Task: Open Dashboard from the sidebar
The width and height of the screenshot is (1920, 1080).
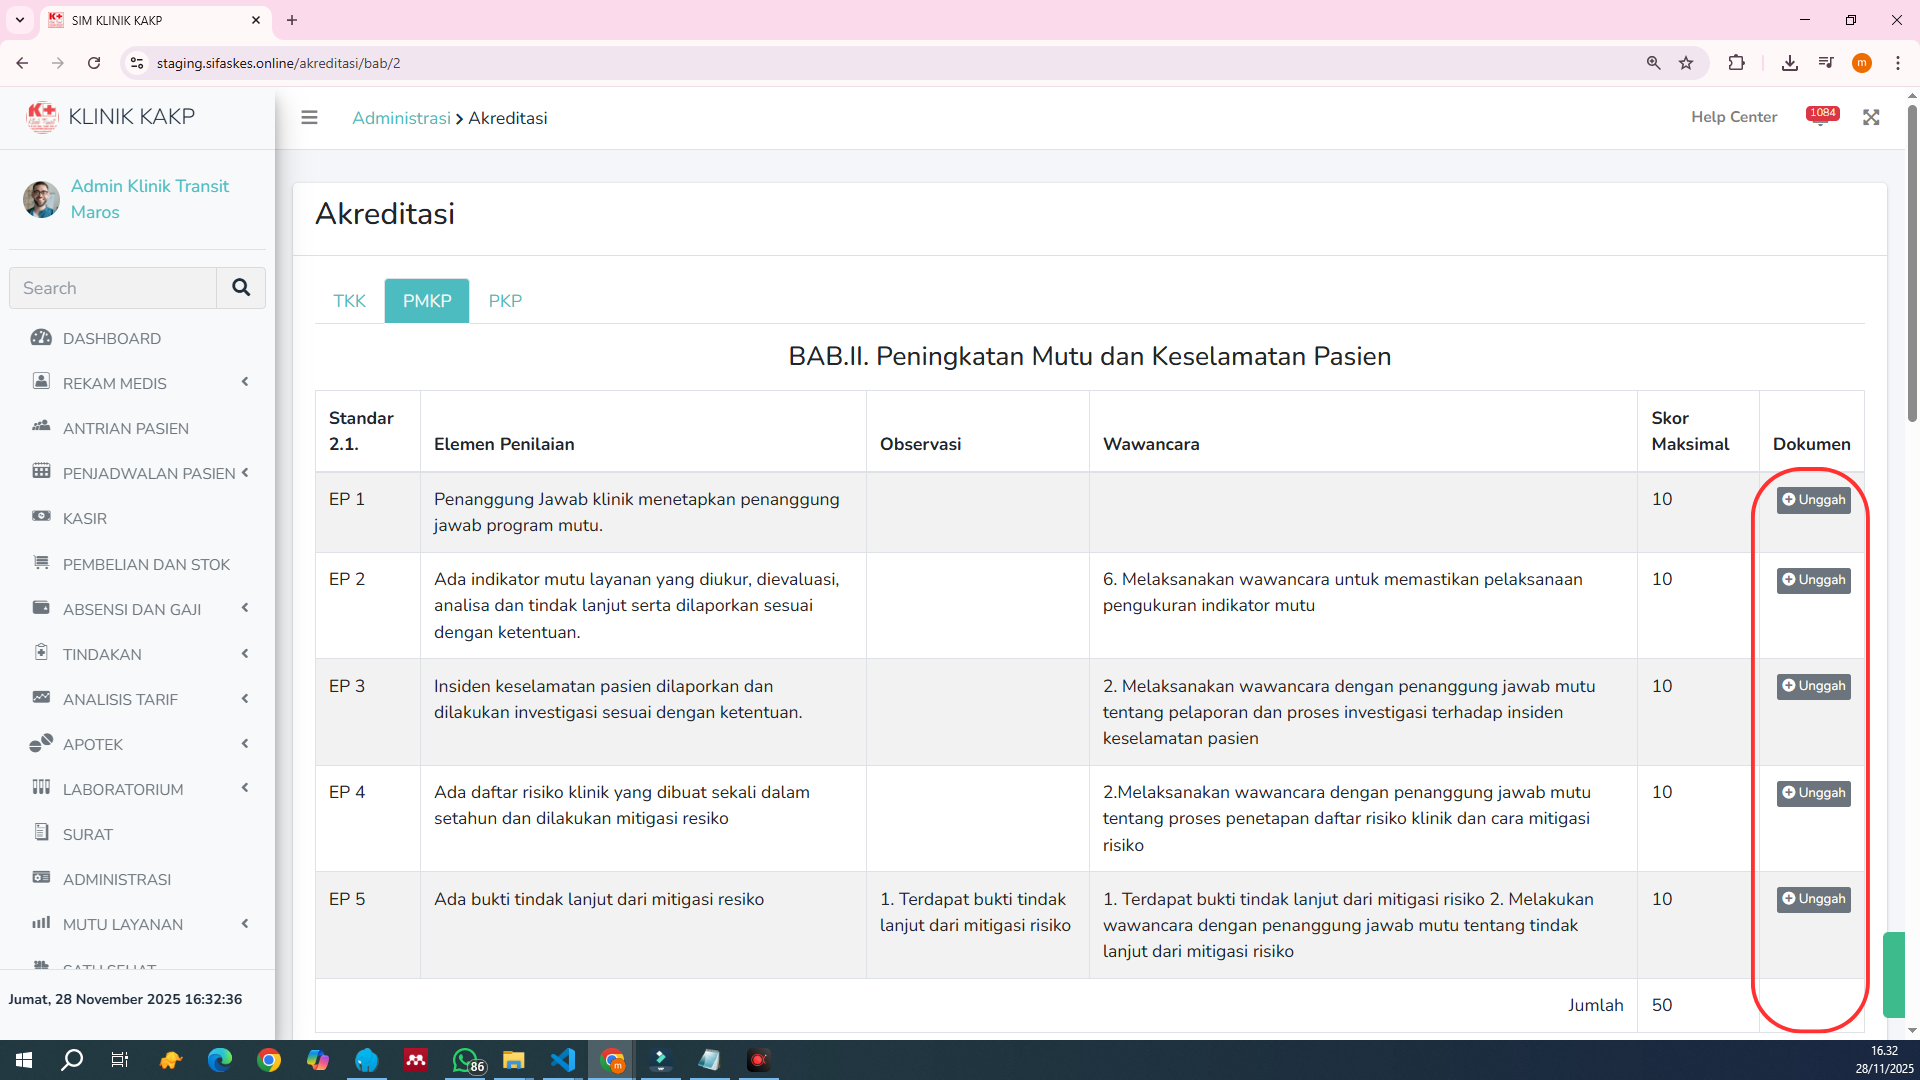Action: 111,338
